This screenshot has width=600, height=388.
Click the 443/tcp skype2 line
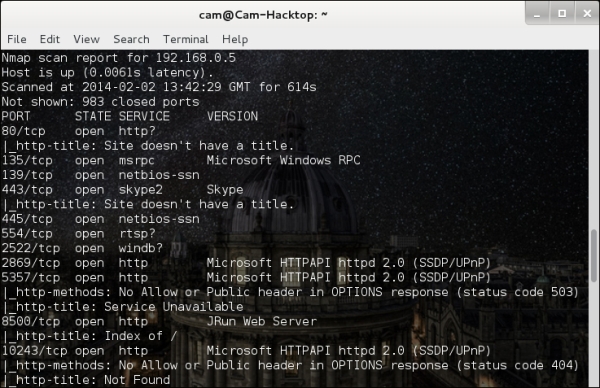[x=122, y=190]
